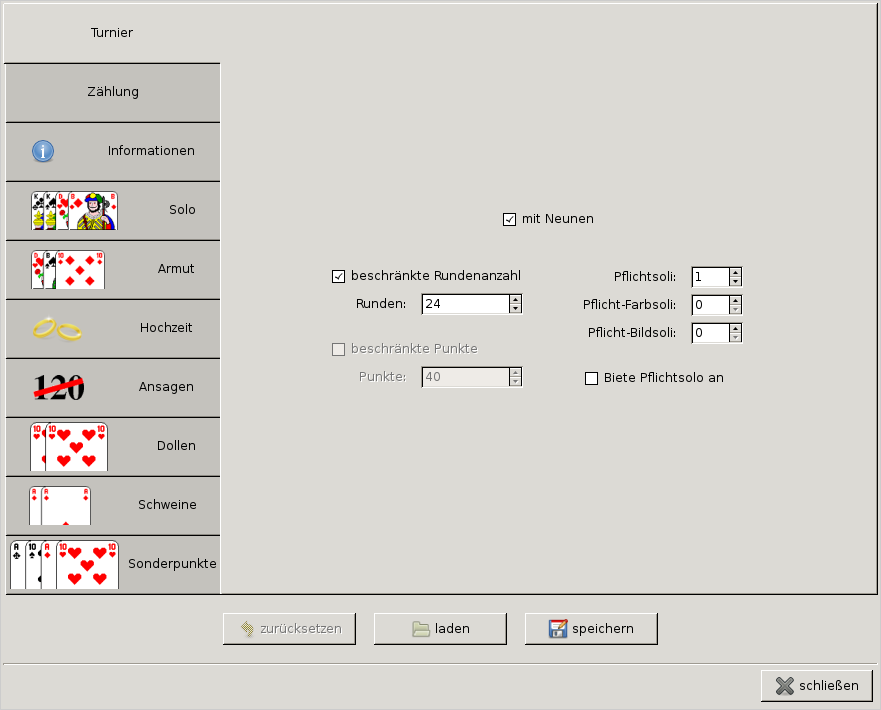
Task: Select the Dollen ten of hearts icon
Action: pos(68,446)
